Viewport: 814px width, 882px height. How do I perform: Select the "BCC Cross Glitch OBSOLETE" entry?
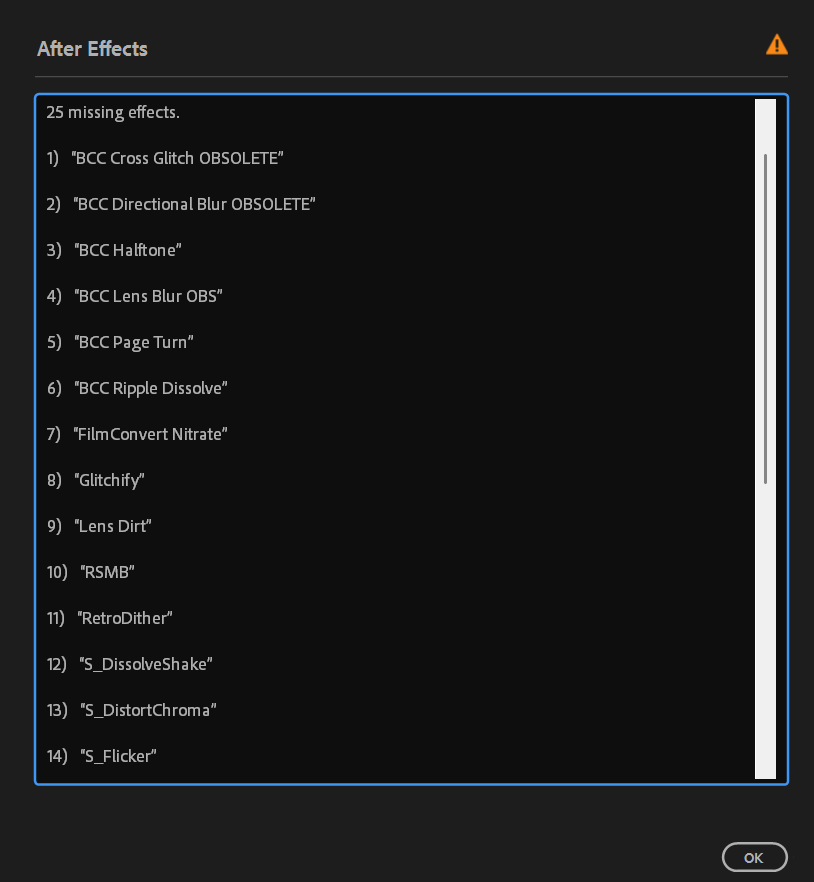pyautogui.click(x=178, y=158)
